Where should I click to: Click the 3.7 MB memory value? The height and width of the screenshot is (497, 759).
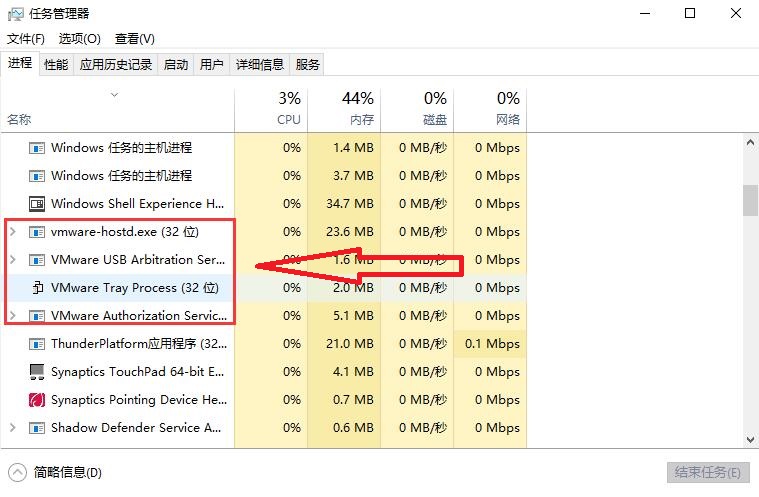click(x=353, y=176)
